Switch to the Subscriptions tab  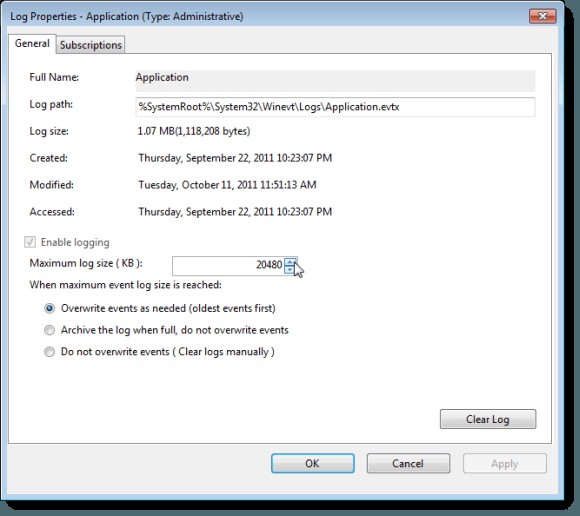tap(91, 45)
